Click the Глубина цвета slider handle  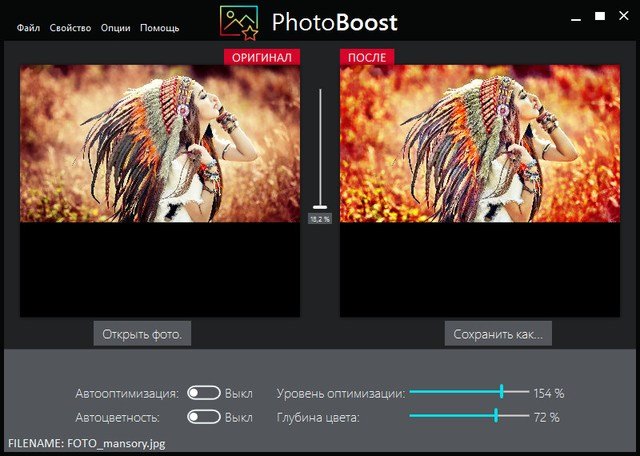[495, 416]
